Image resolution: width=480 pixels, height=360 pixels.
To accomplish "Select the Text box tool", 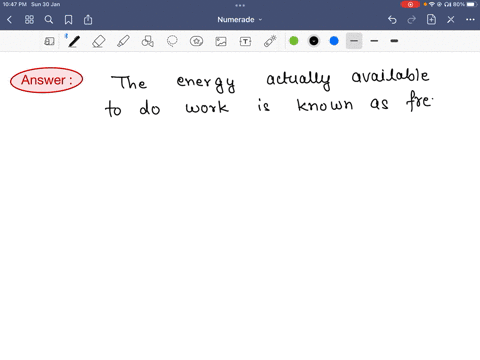I will 245,41.
